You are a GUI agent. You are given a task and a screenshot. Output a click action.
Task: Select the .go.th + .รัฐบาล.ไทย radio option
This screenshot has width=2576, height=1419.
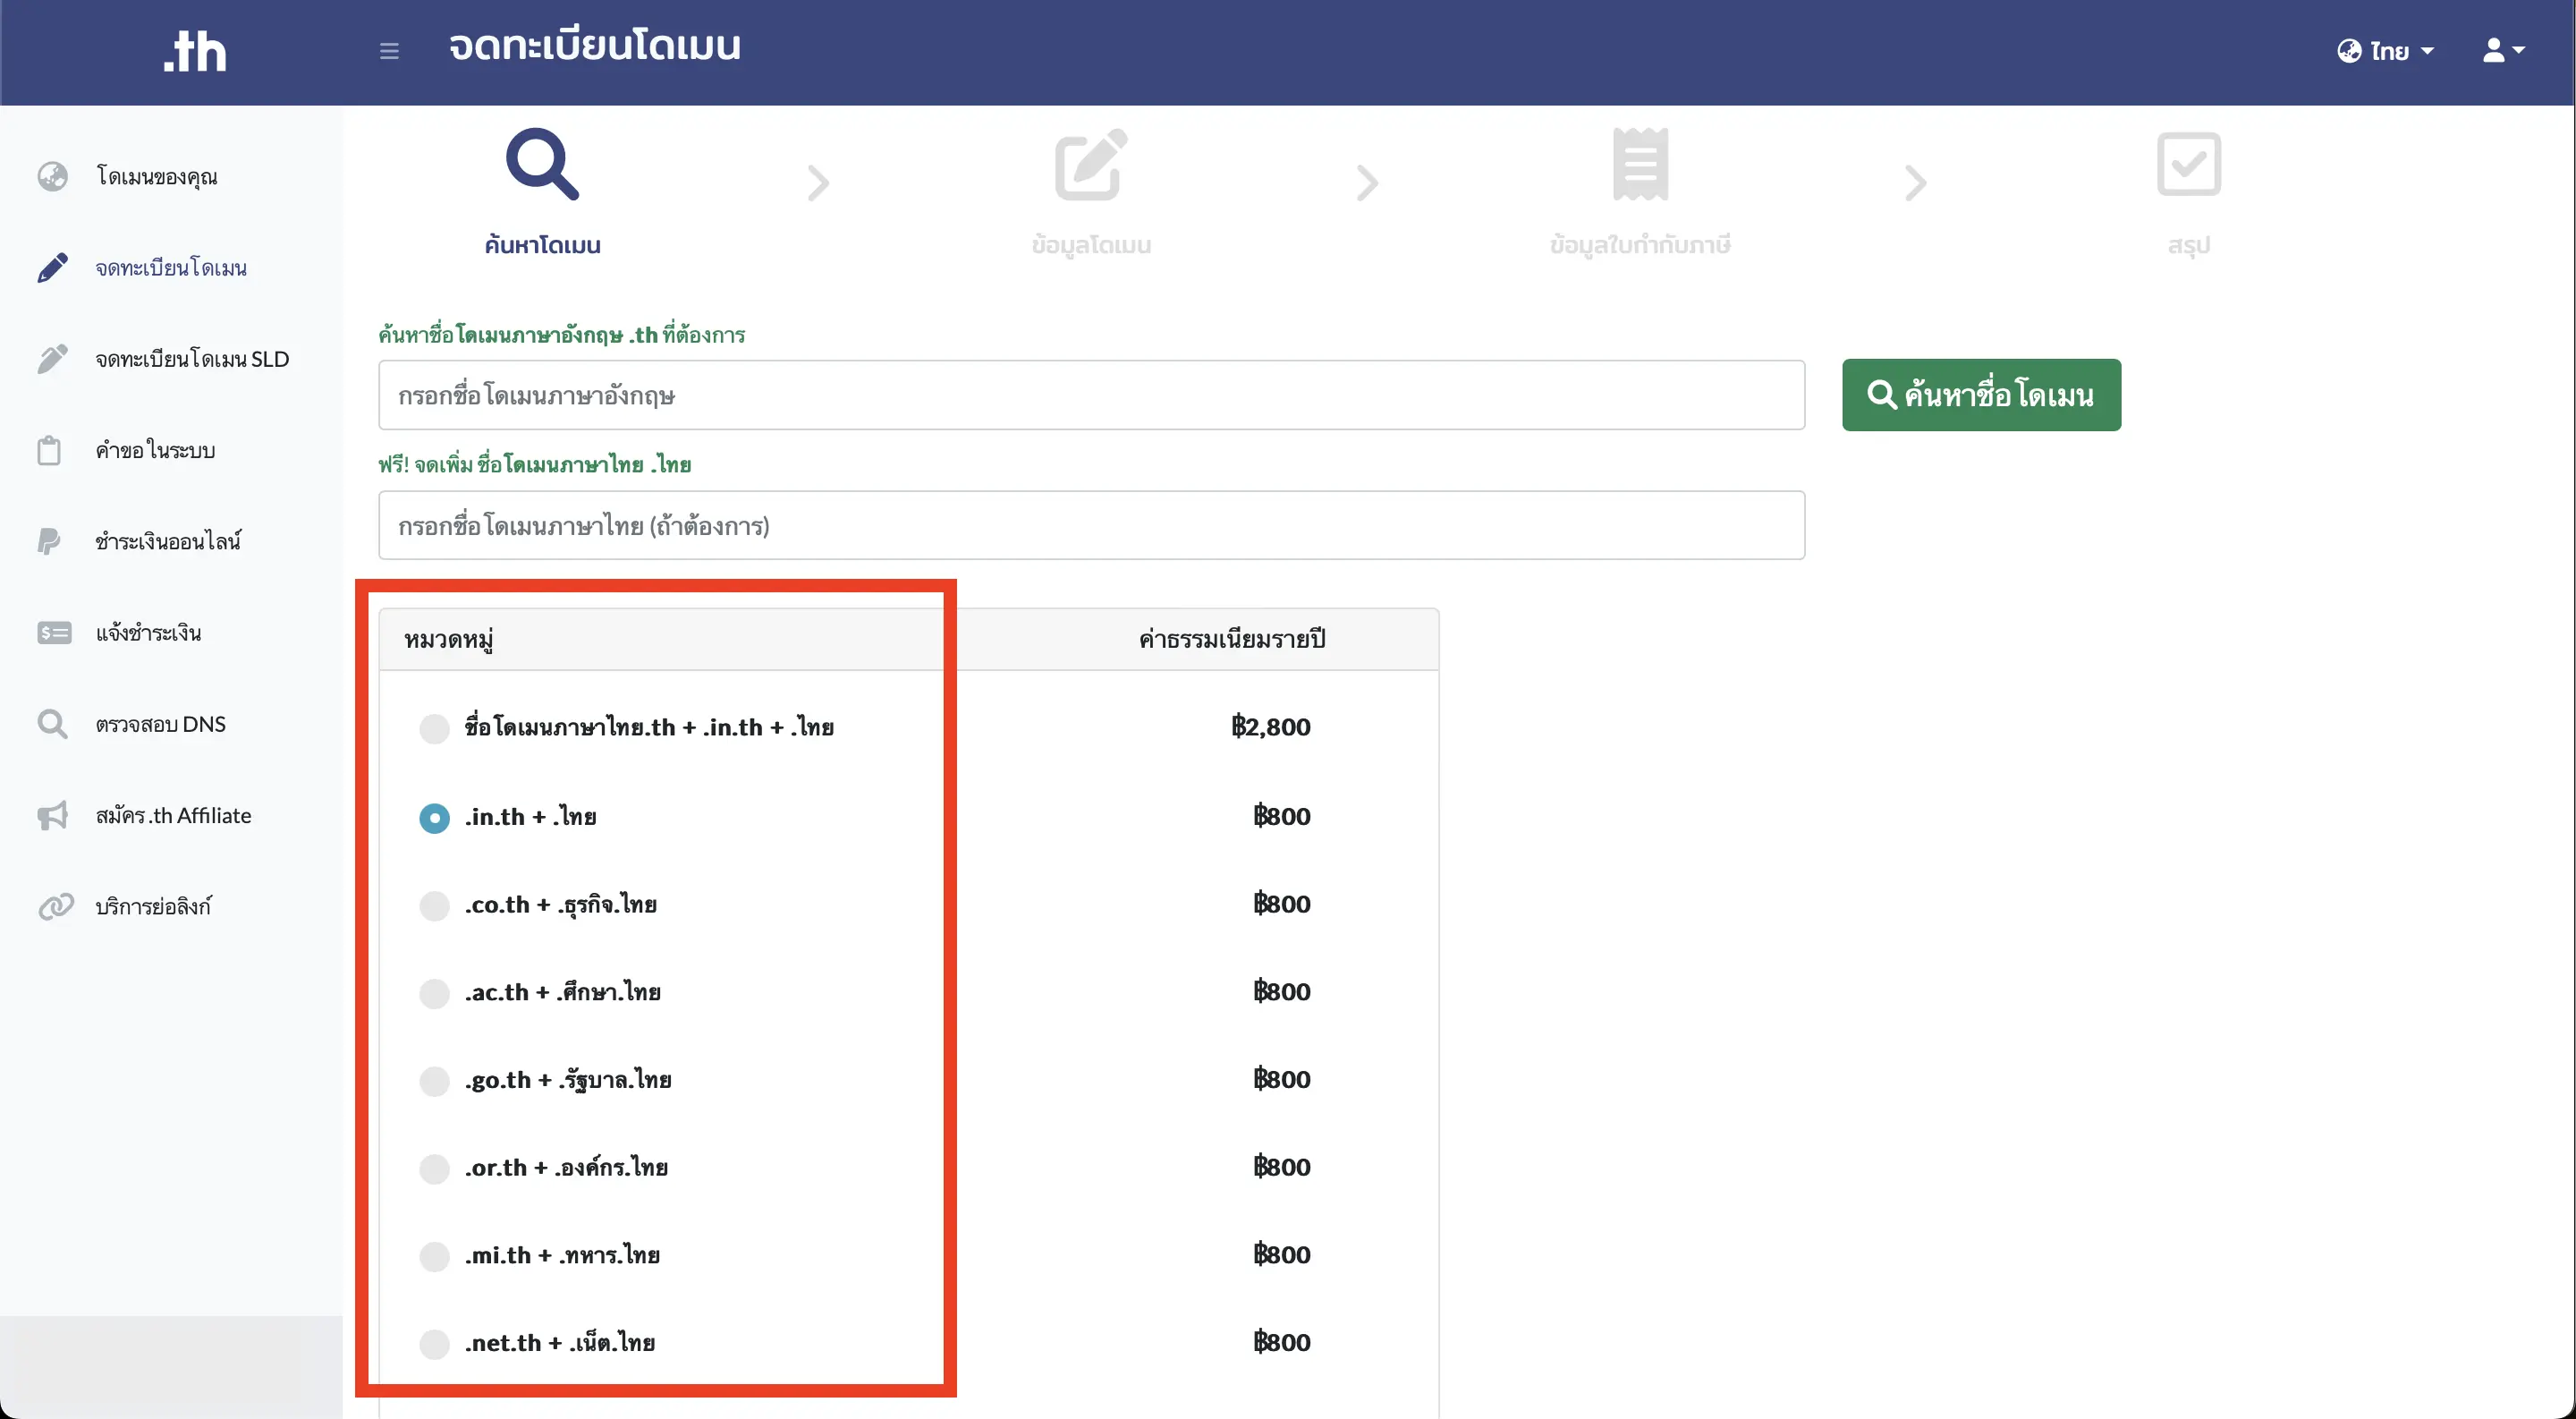pyautogui.click(x=434, y=1080)
